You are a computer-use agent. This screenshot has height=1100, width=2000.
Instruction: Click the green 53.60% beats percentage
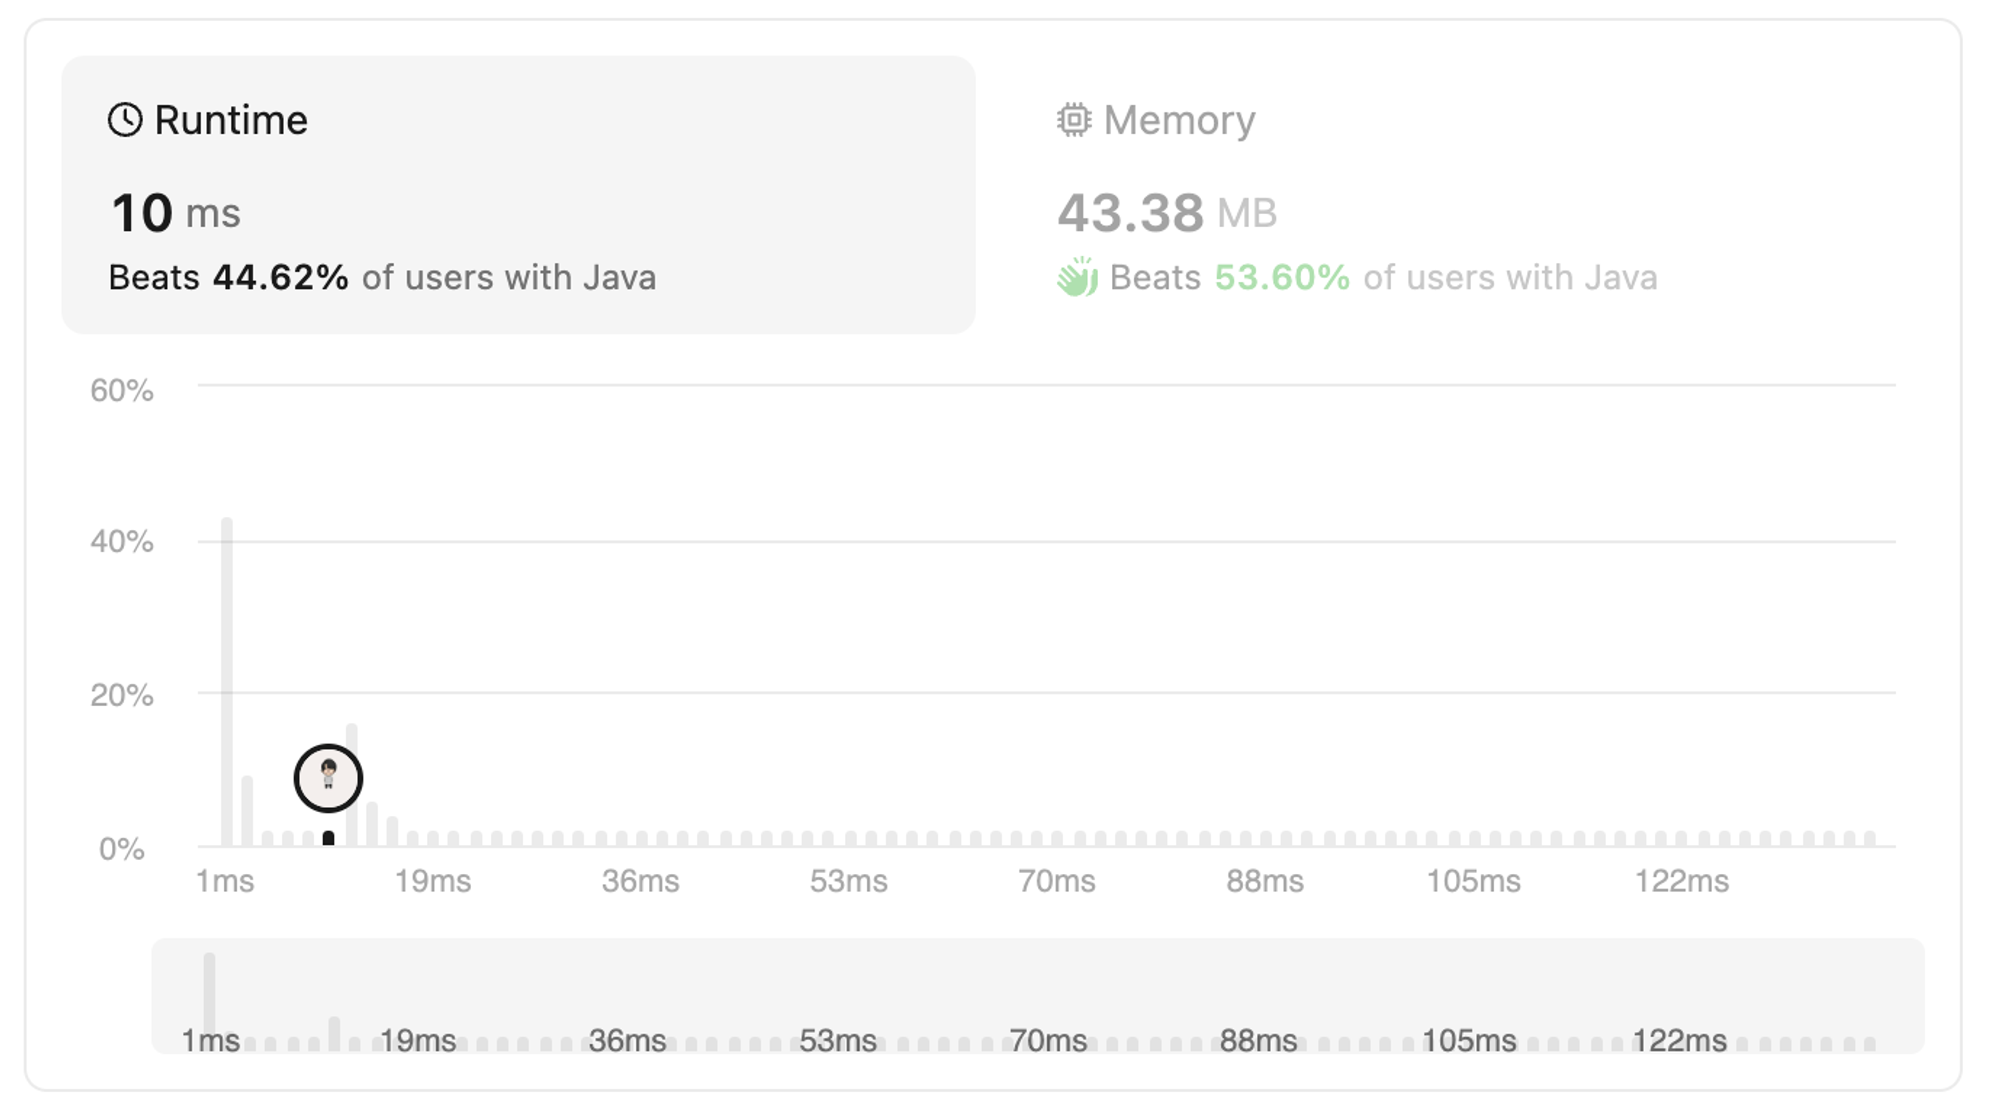[1282, 277]
